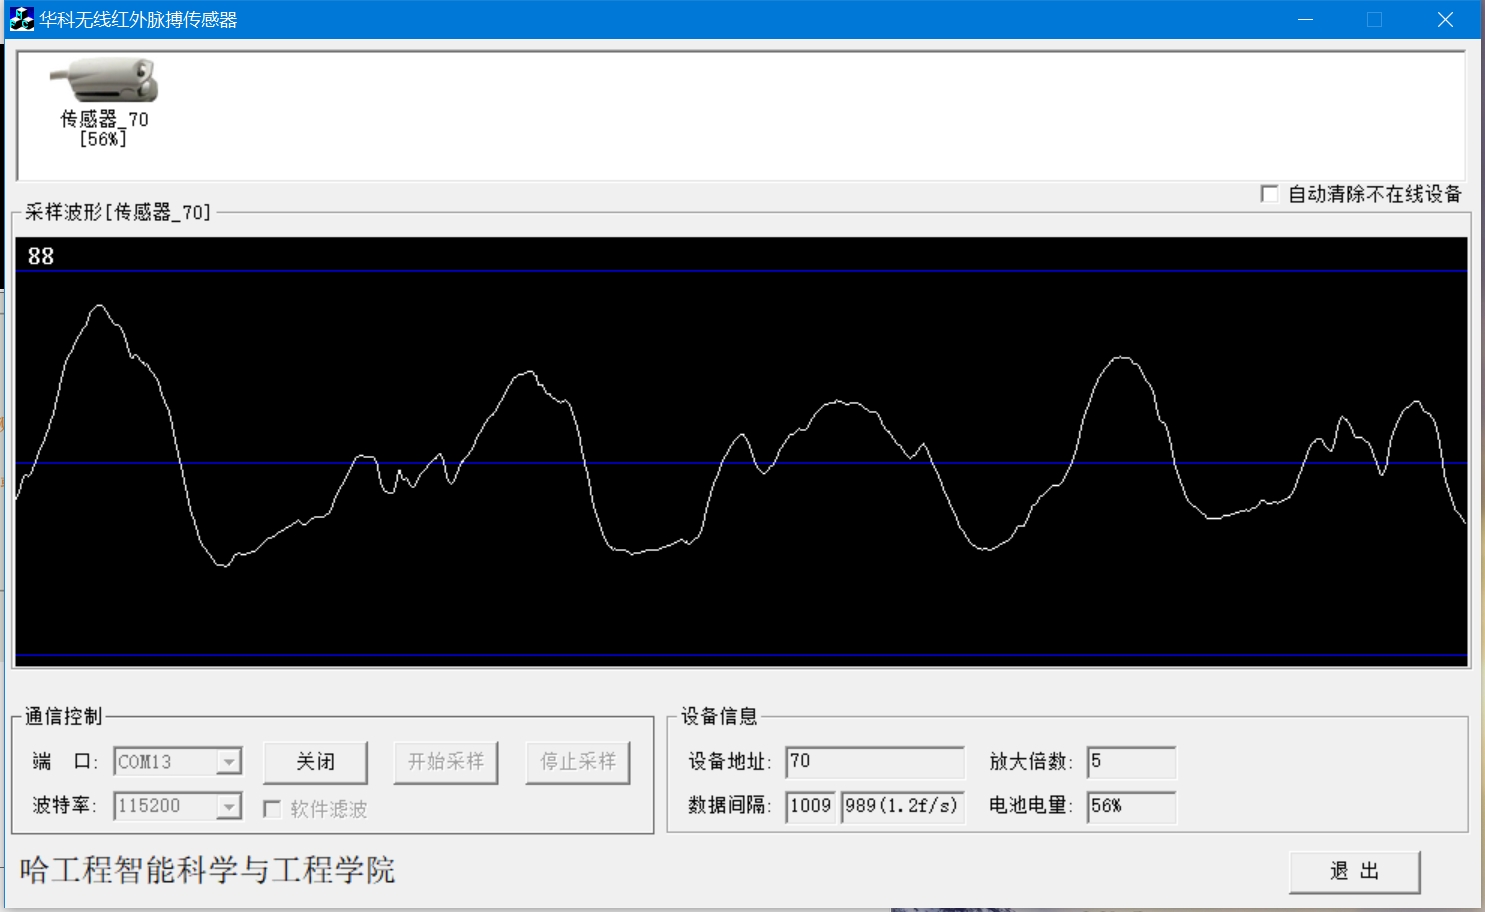Image resolution: width=1485 pixels, height=912 pixels.
Task: Click the 停止采样 button
Action: tap(578, 762)
